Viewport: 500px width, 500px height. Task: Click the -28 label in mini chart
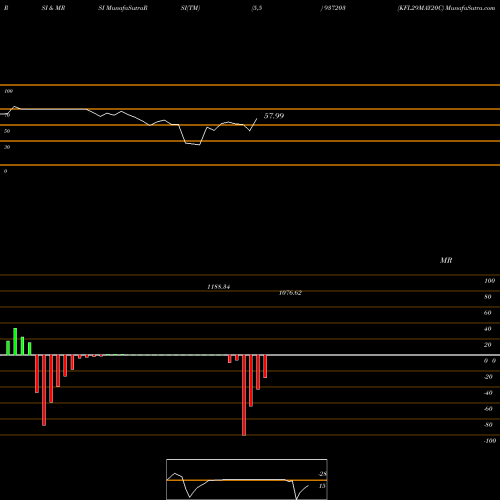coord(322,474)
